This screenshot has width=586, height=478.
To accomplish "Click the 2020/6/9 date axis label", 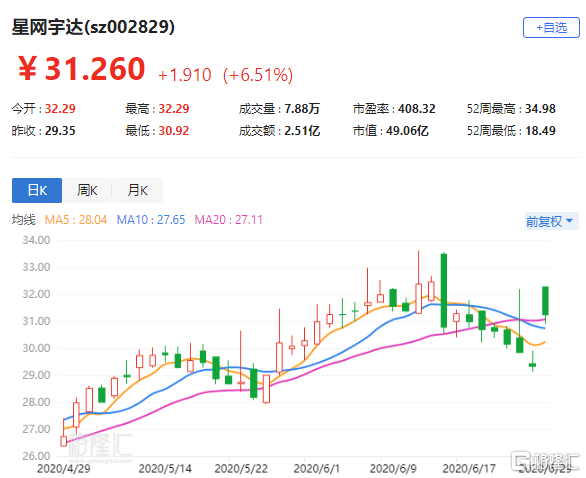I will 393,469.
